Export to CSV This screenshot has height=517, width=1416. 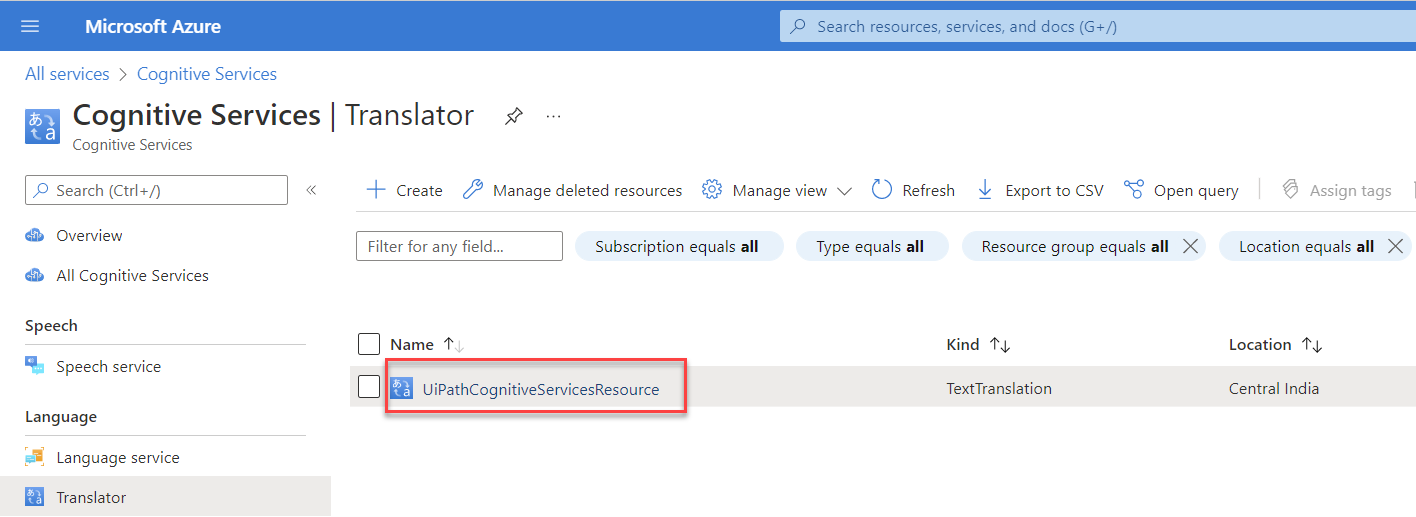point(1054,190)
